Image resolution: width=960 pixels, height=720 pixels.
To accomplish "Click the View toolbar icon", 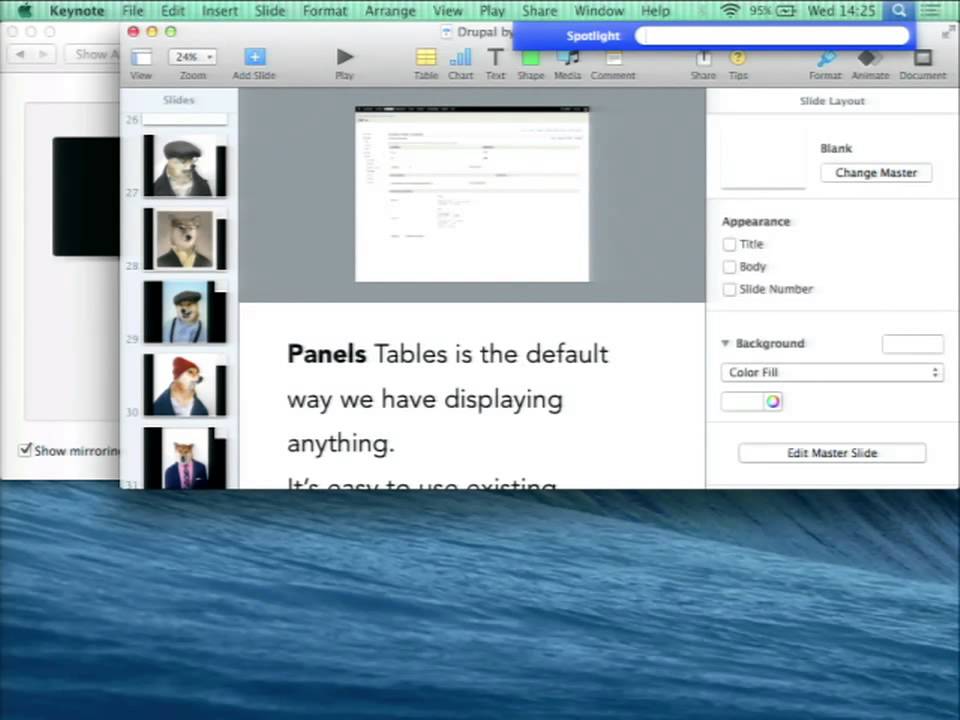I will pyautogui.click(x=141, y=57).
